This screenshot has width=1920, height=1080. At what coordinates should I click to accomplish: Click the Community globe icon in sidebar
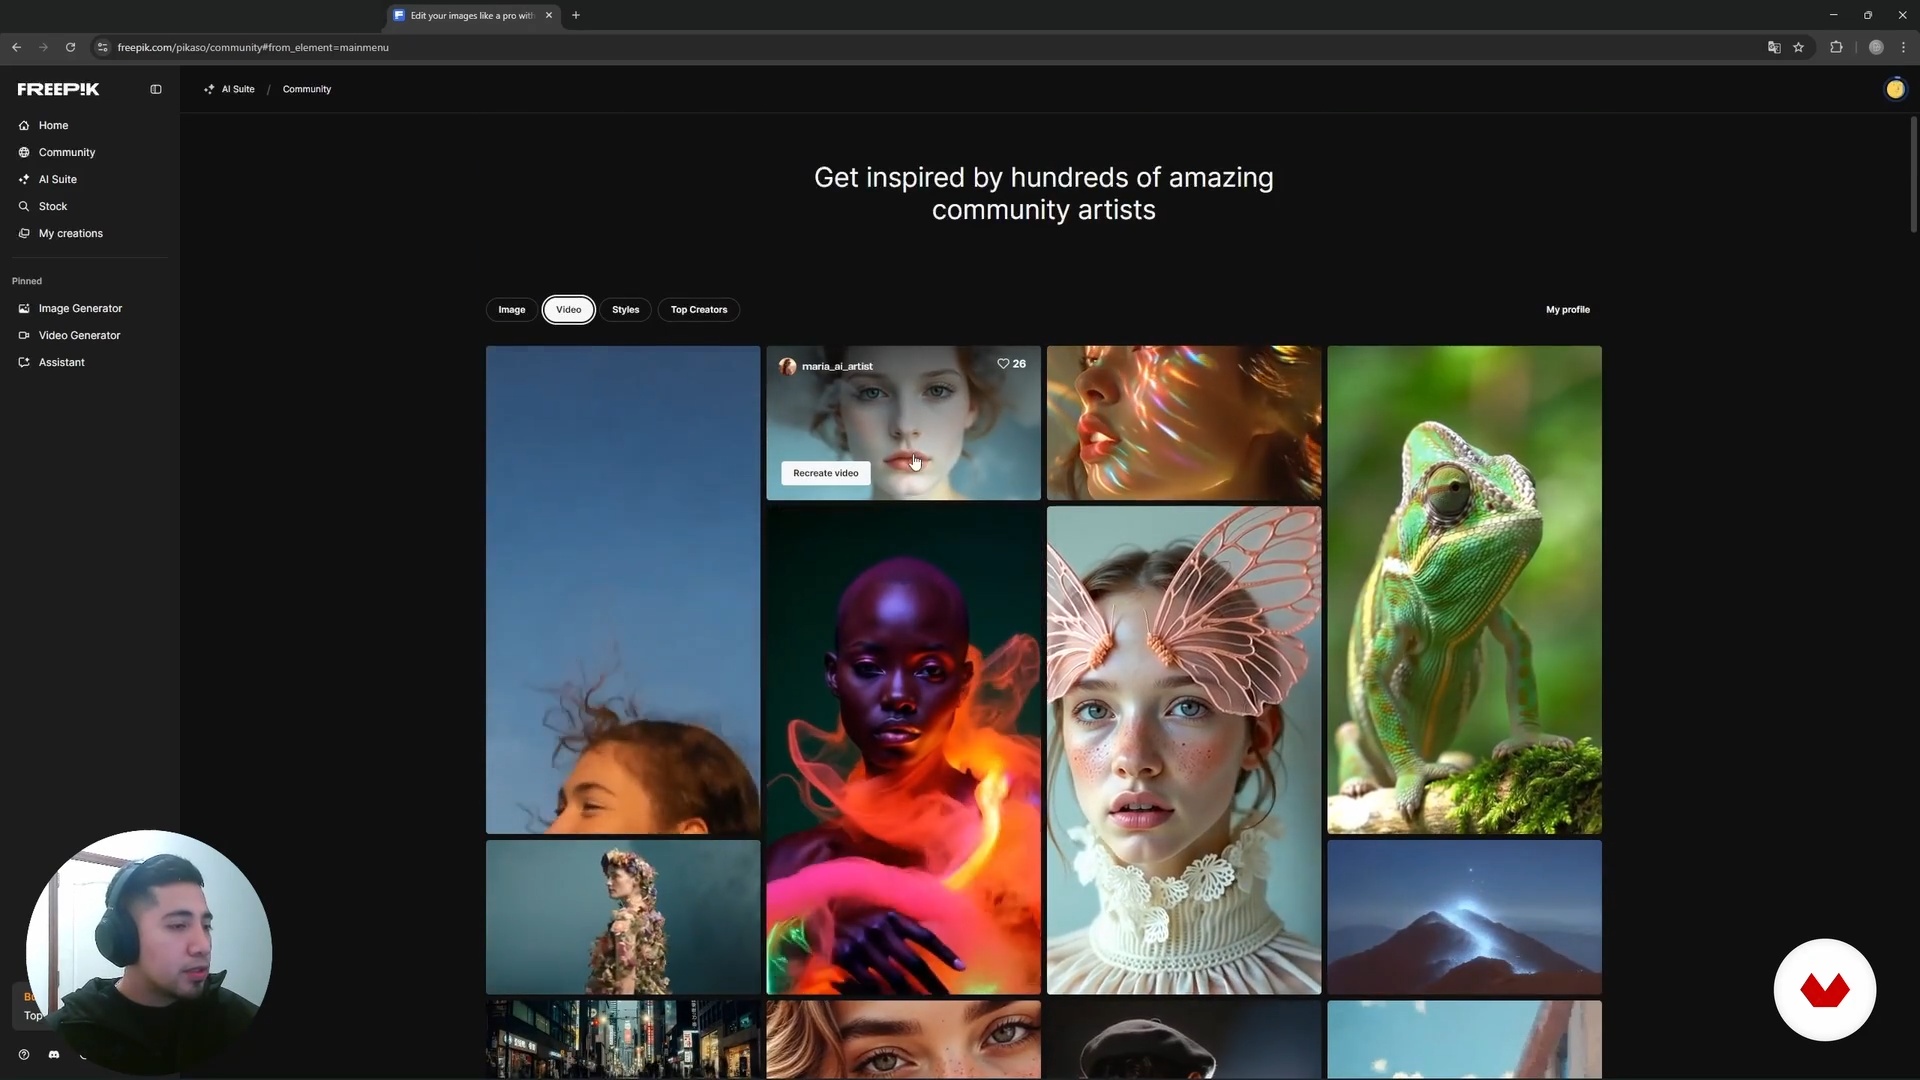(x=24, y=152)
